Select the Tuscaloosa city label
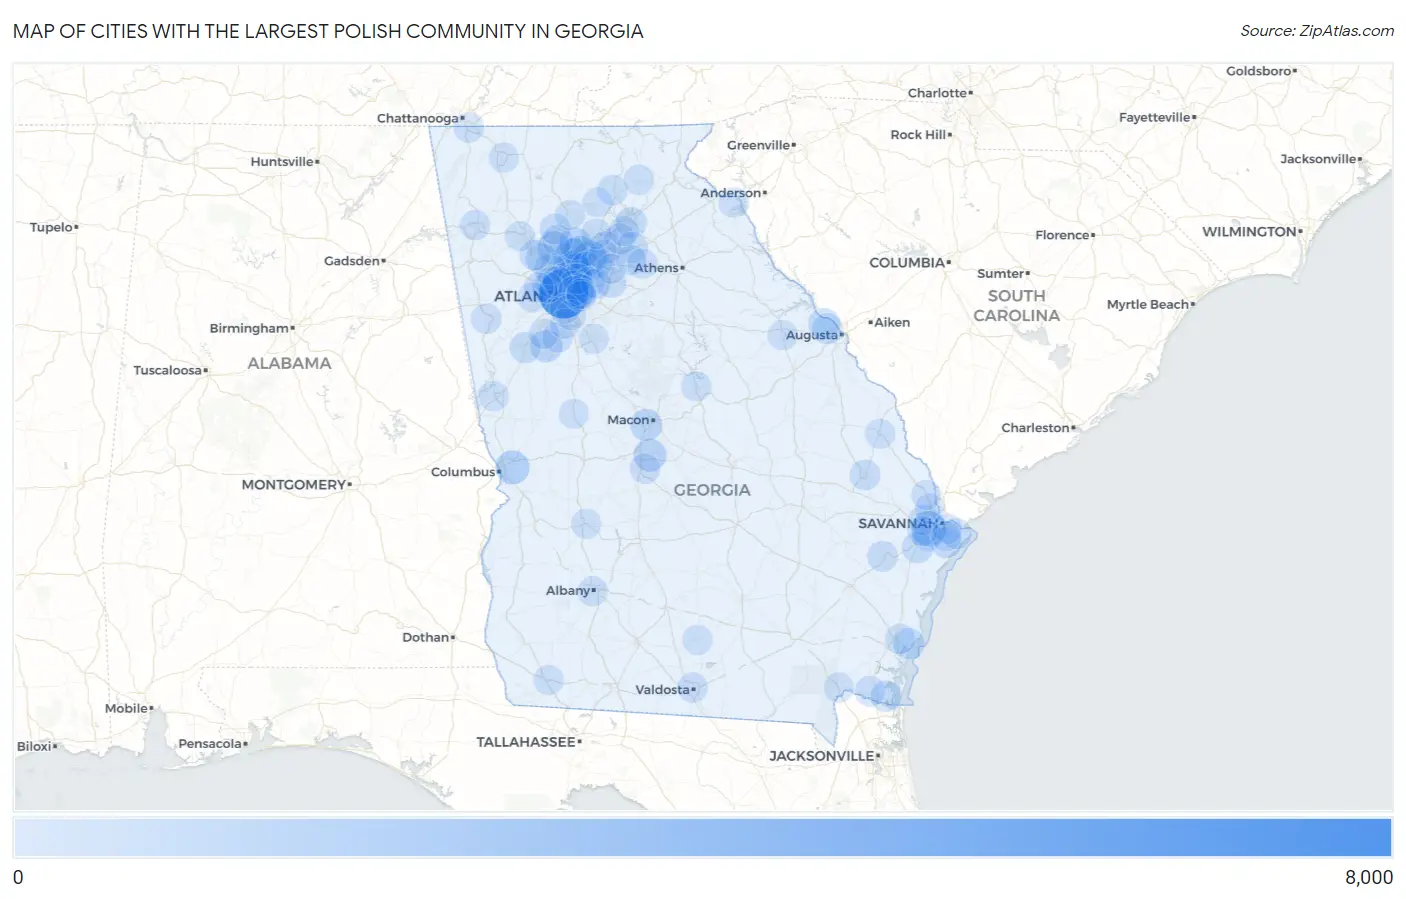 click(x=168, y=370)
